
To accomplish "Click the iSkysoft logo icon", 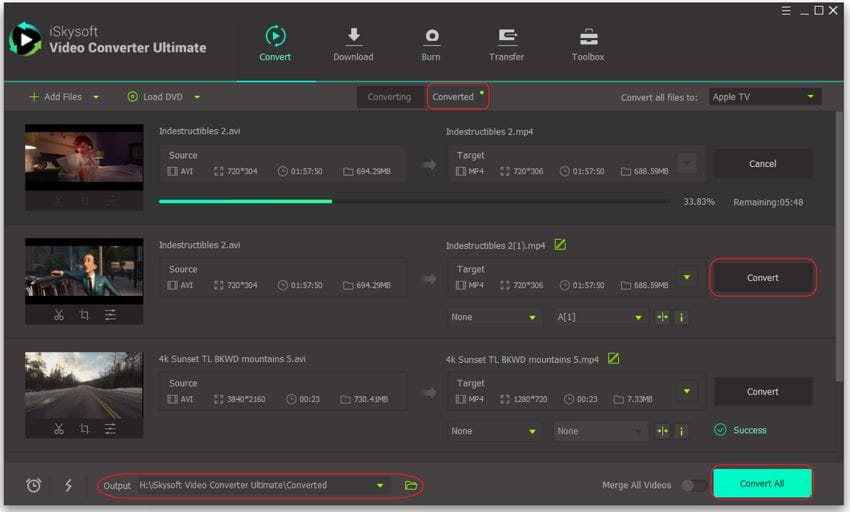I will click(25, 39).
